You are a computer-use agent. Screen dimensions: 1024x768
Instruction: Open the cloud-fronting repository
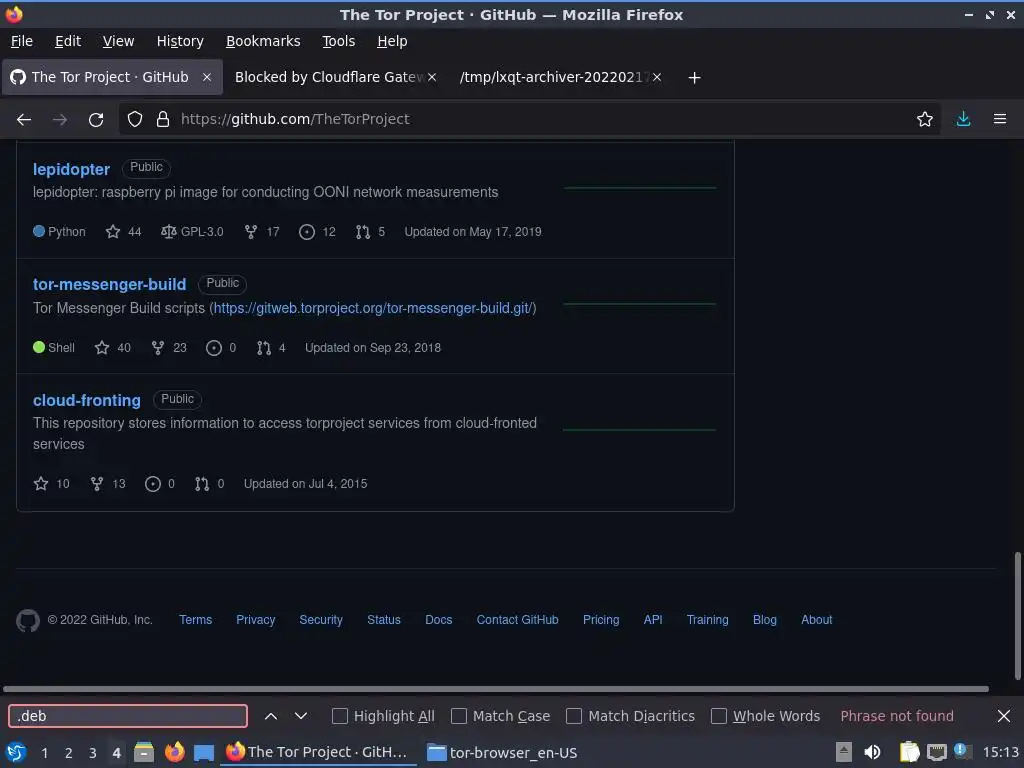(87, 400)
